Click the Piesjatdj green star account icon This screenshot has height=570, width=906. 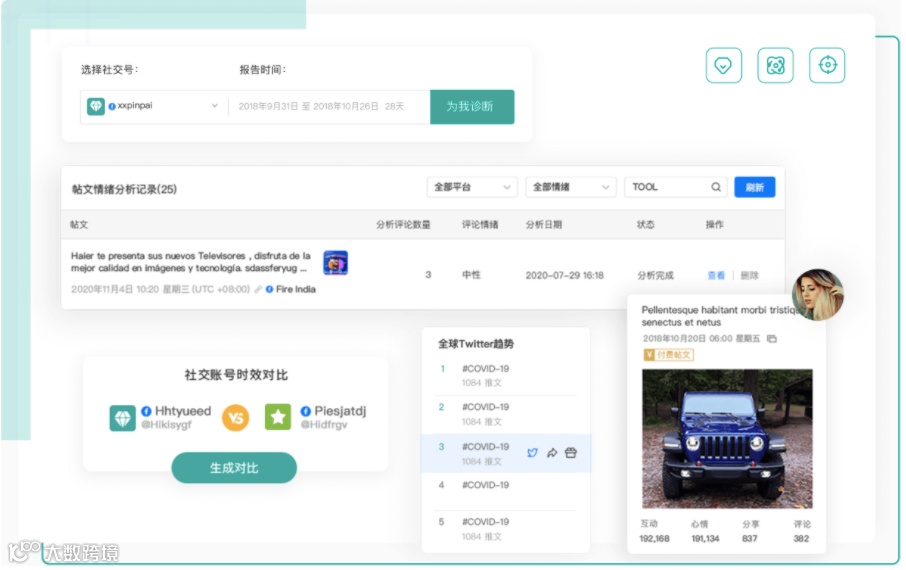(278, 417)
